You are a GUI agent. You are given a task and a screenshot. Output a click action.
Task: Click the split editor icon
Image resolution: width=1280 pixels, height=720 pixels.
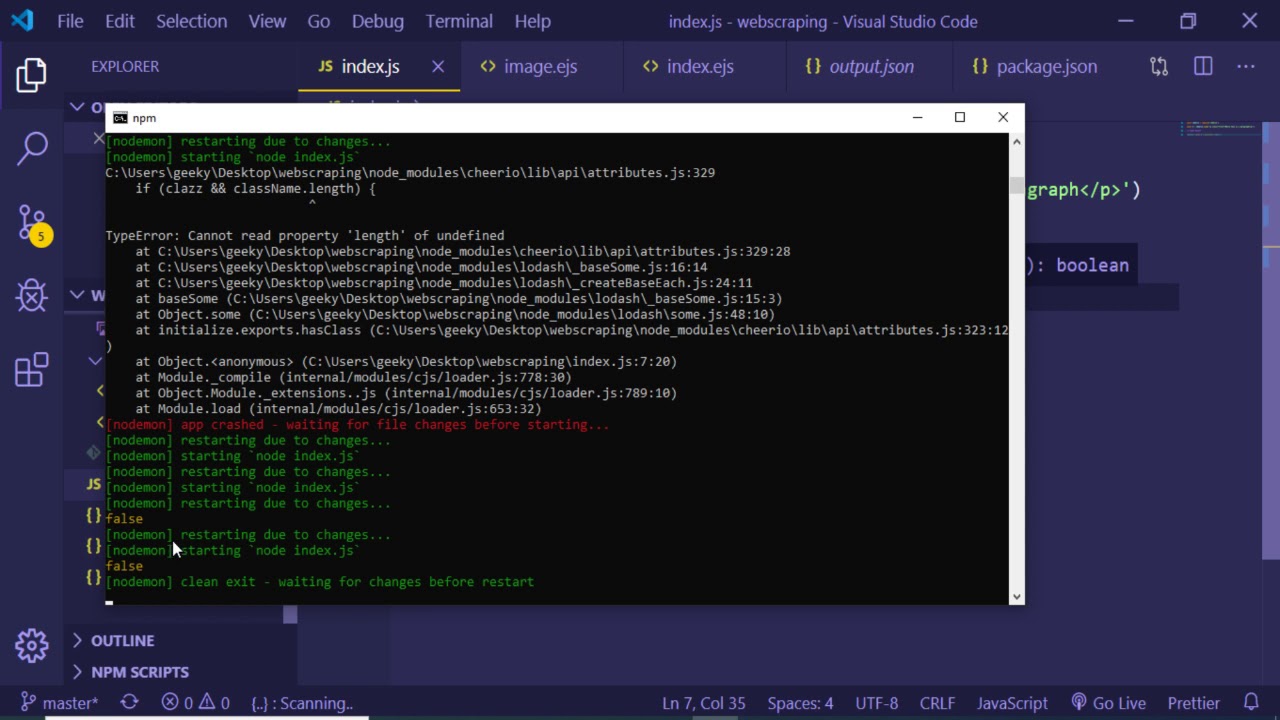coord(1203,67)
